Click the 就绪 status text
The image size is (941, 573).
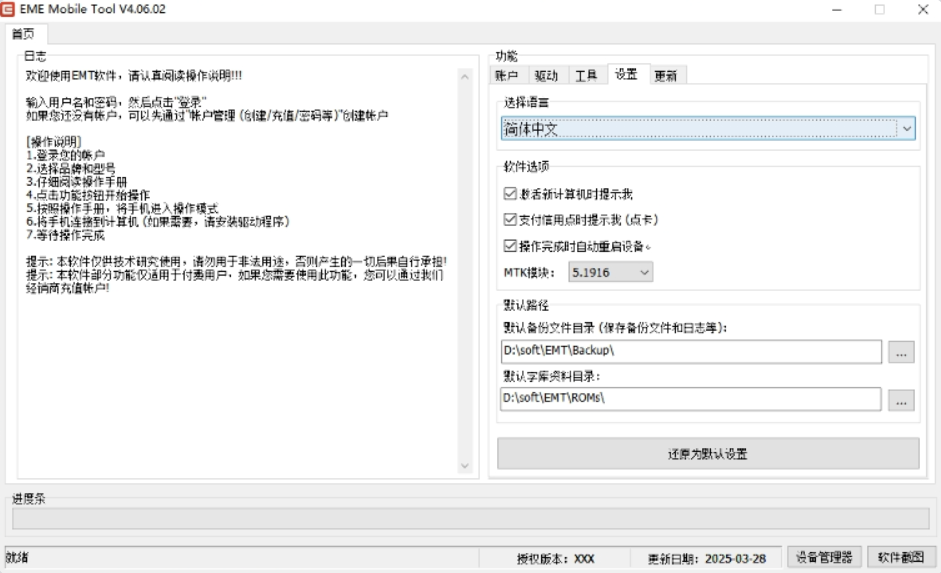pyautogui.click(x=17, y=557)
